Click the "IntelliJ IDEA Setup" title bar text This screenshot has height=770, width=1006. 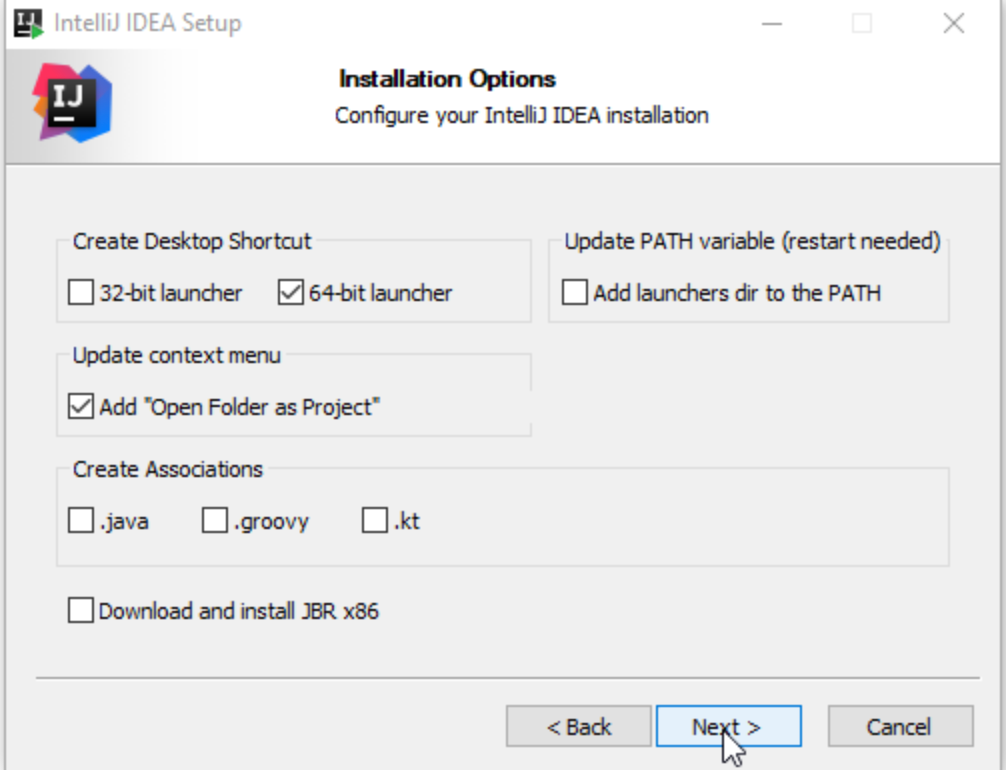coord(147,23)
